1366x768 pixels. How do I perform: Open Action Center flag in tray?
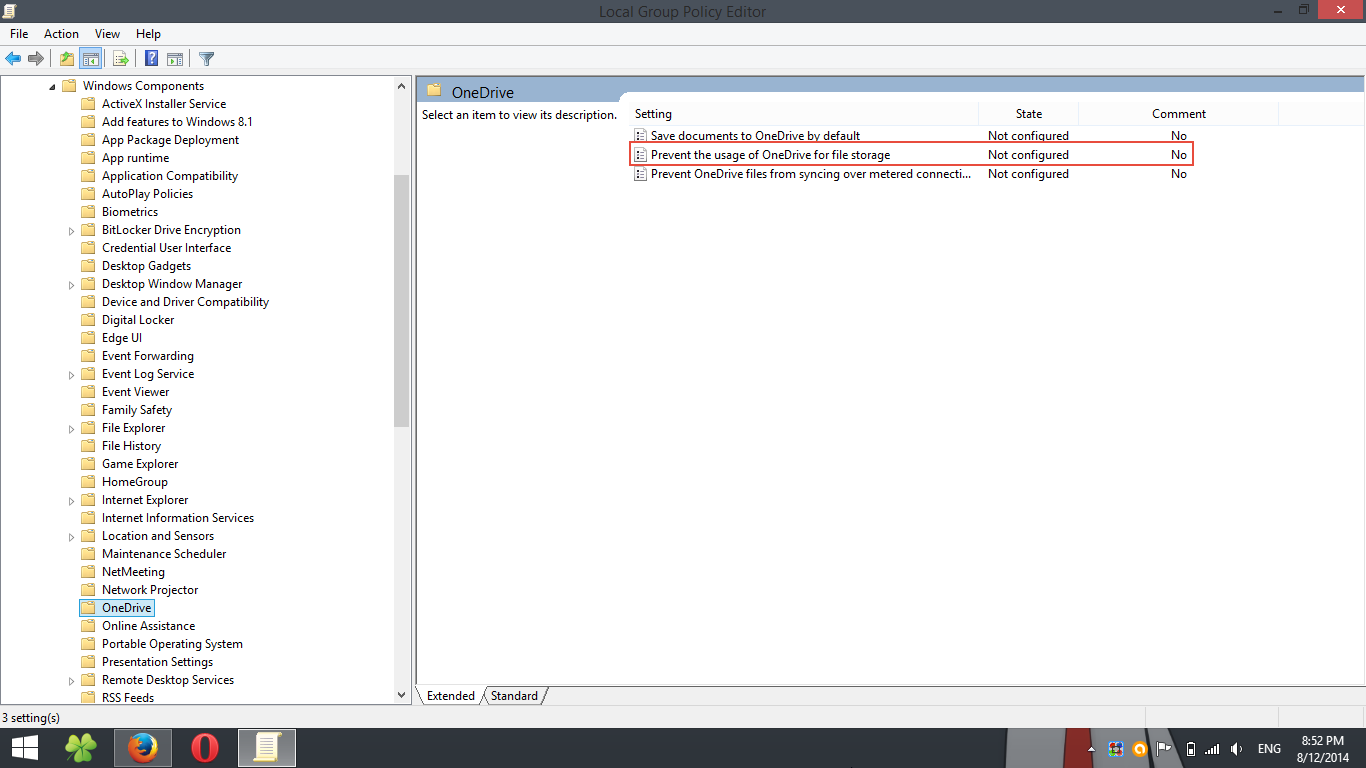pyautogui.click(x=1164, y=749)
